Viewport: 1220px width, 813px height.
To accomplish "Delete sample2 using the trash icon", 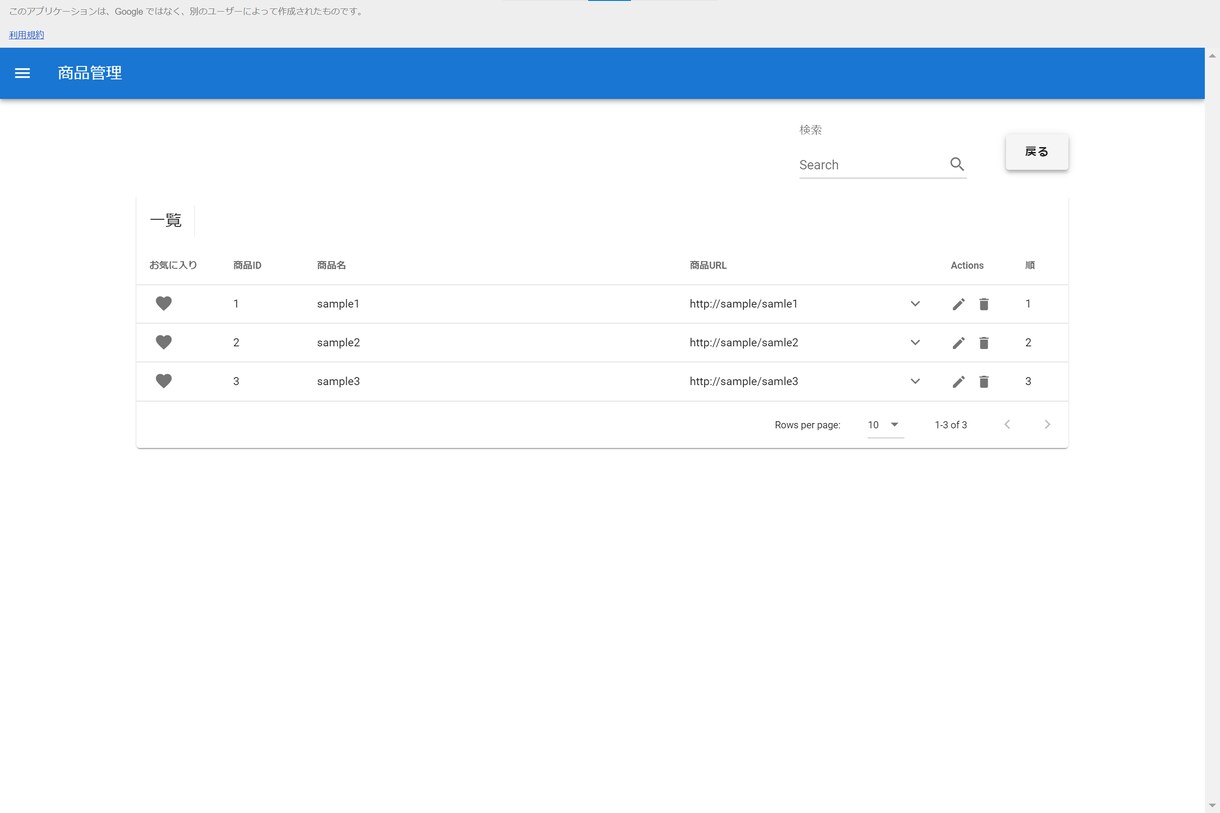I will tap(984, 343).
